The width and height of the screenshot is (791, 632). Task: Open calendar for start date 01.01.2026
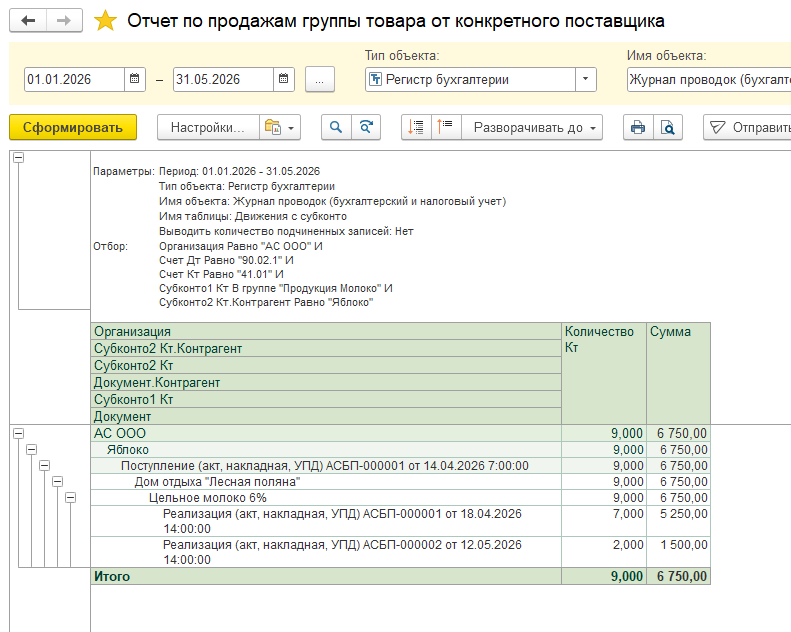click(134, 79)
